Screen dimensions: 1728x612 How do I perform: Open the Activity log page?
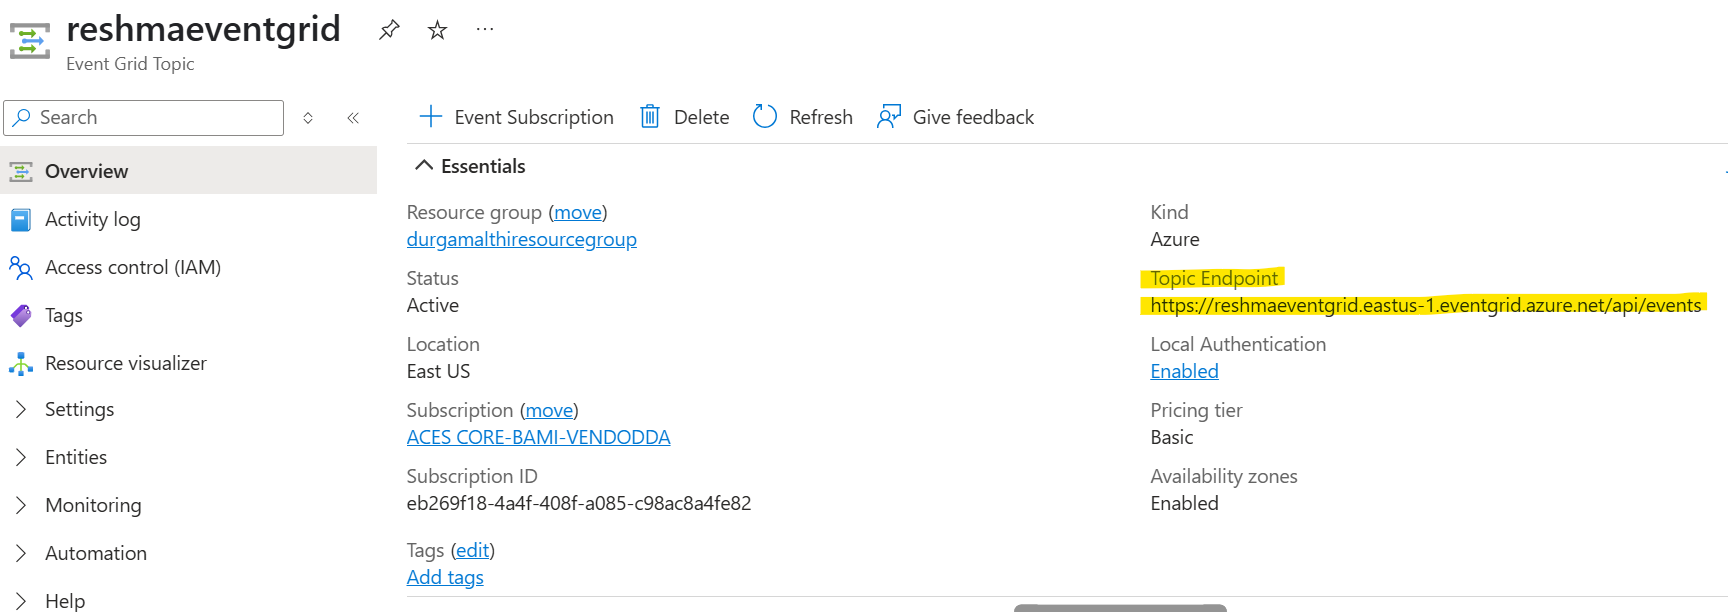tap(188, 219)
